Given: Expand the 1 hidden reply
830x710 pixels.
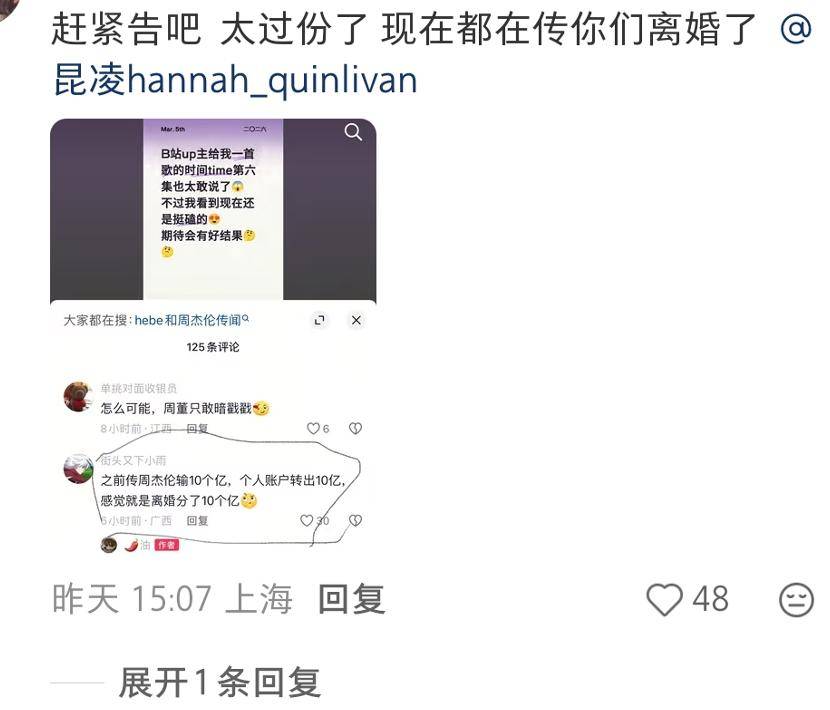Looking at the screenshot, I should click(x=220, y=682).
